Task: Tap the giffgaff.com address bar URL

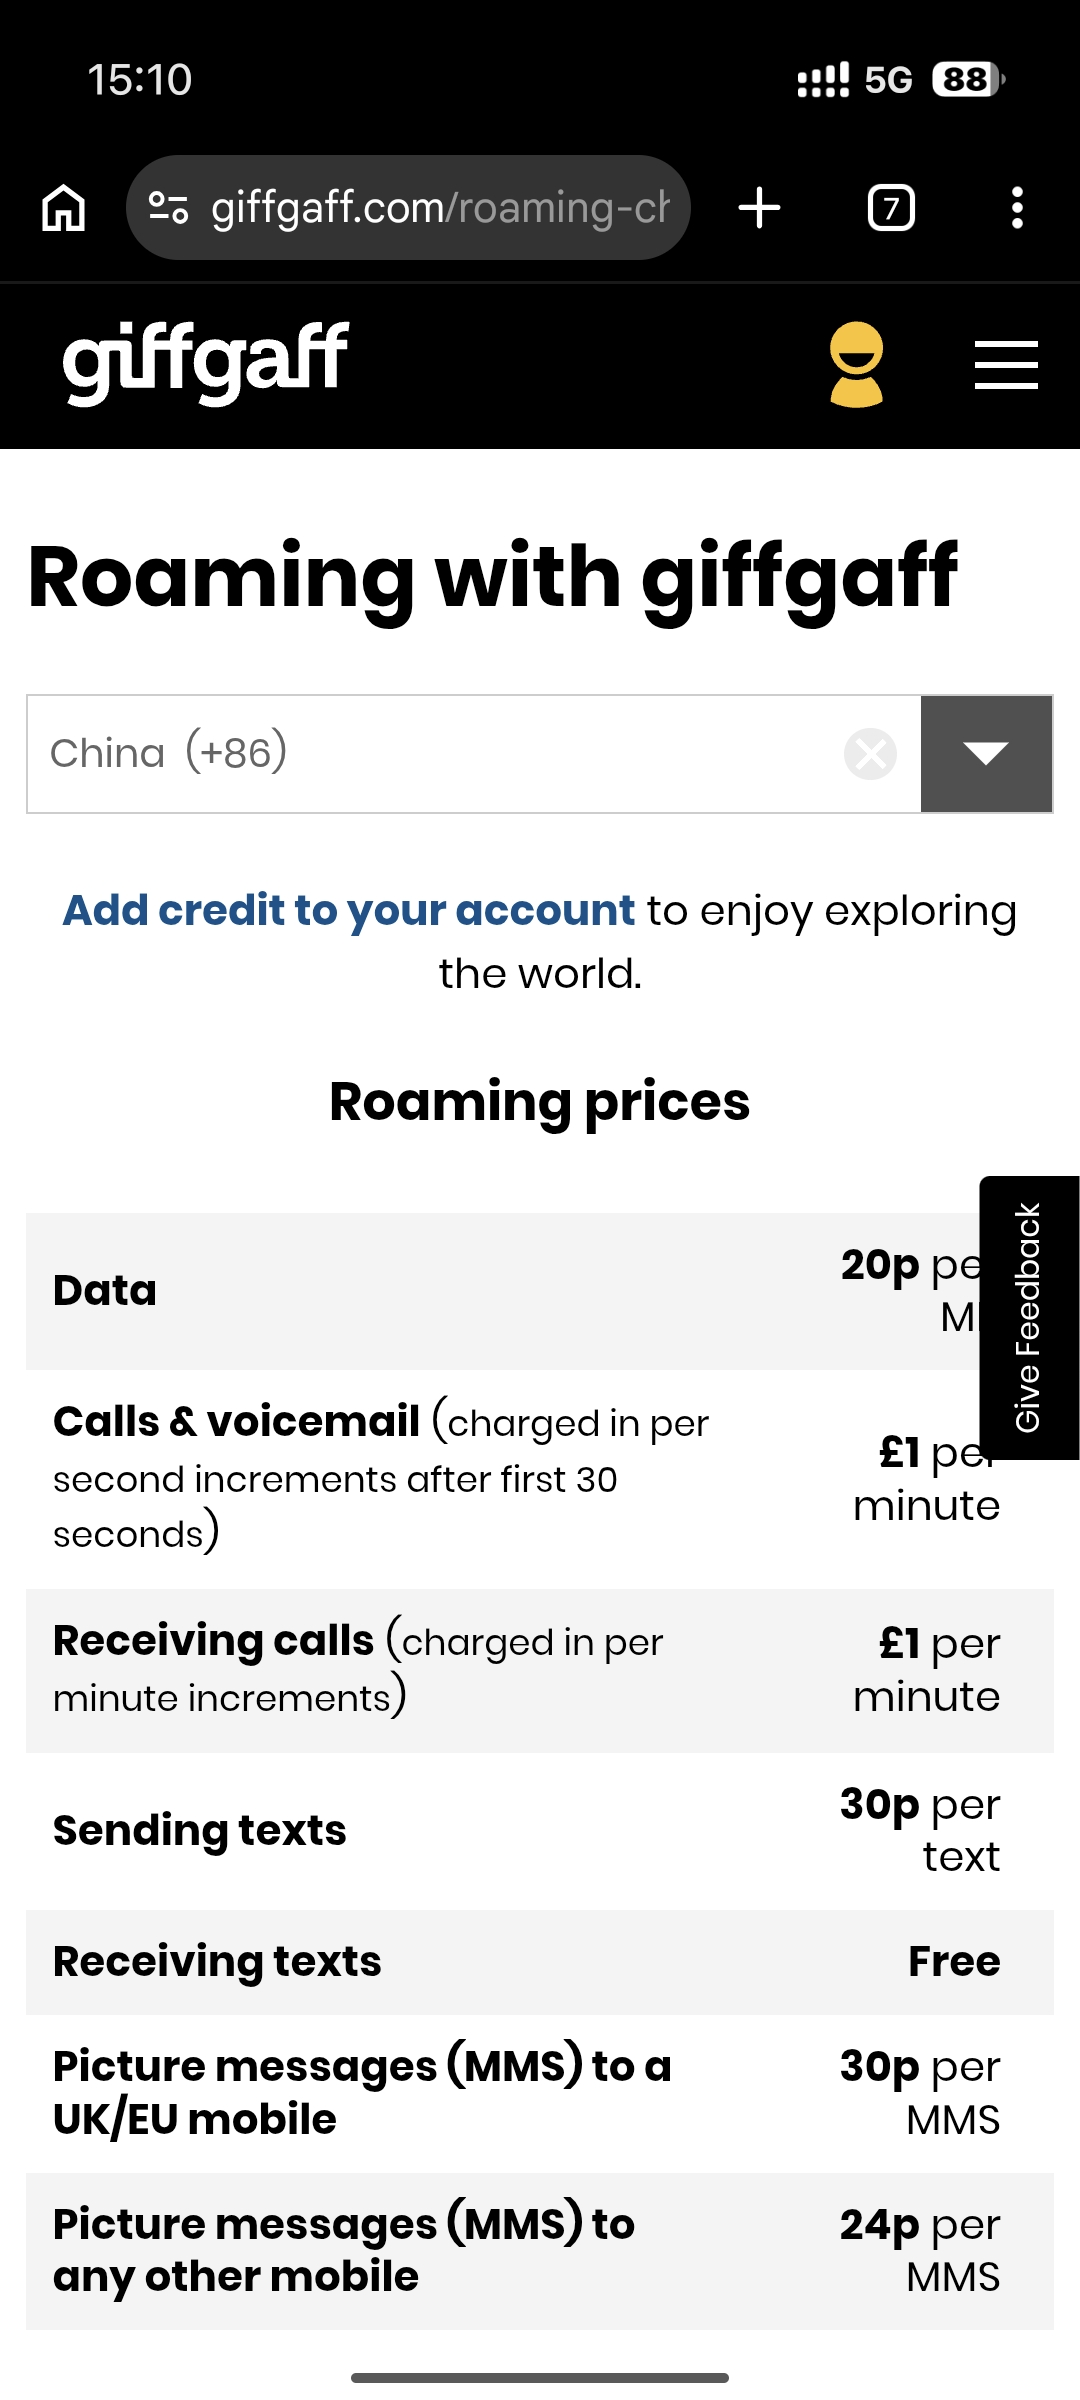Action: coord(440,208)
